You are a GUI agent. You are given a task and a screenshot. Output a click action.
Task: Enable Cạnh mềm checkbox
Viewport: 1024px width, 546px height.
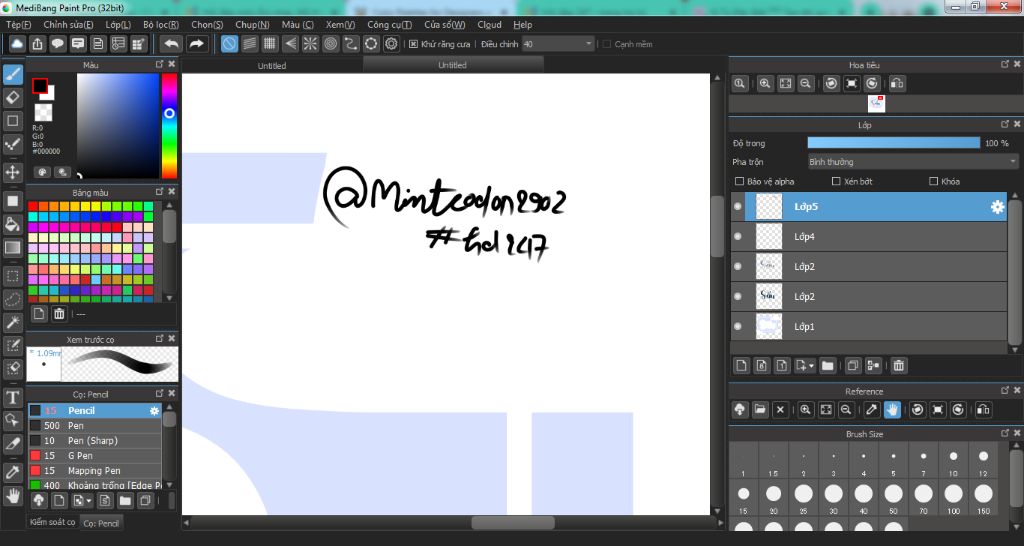pos(607,44)
